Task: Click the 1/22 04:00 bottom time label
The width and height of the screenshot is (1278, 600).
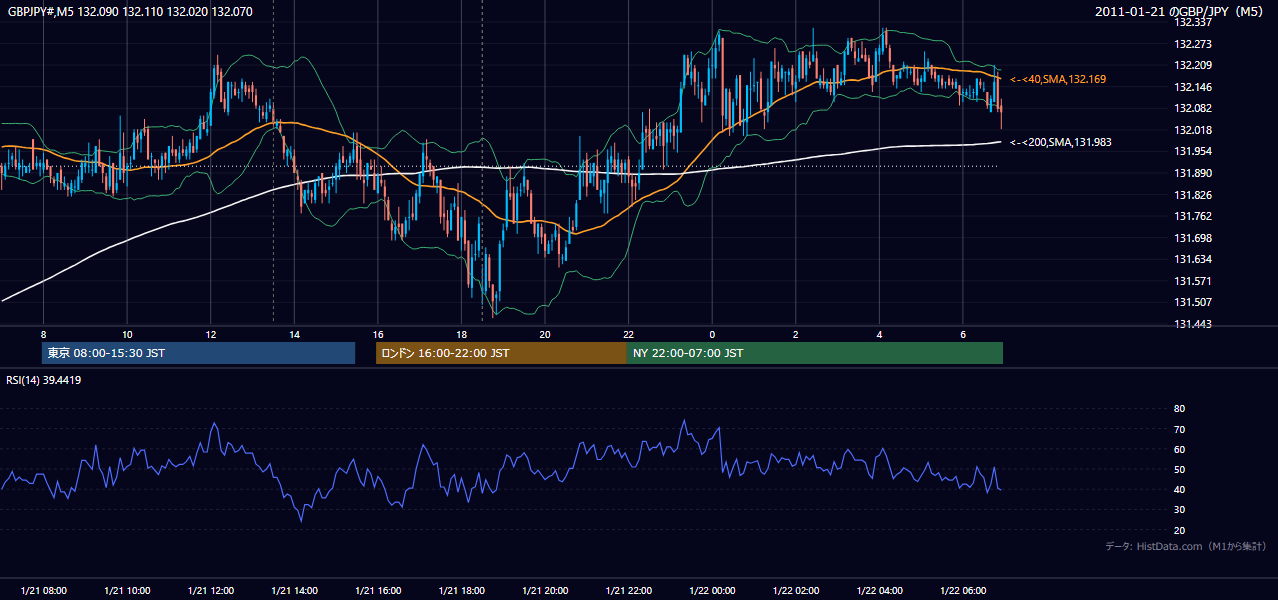Action: tap(879, 591)
